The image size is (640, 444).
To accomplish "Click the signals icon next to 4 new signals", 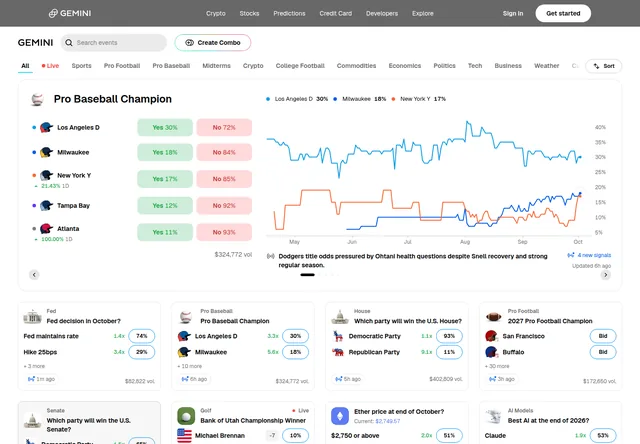I will pyautogui.click(x=571, y=255).
